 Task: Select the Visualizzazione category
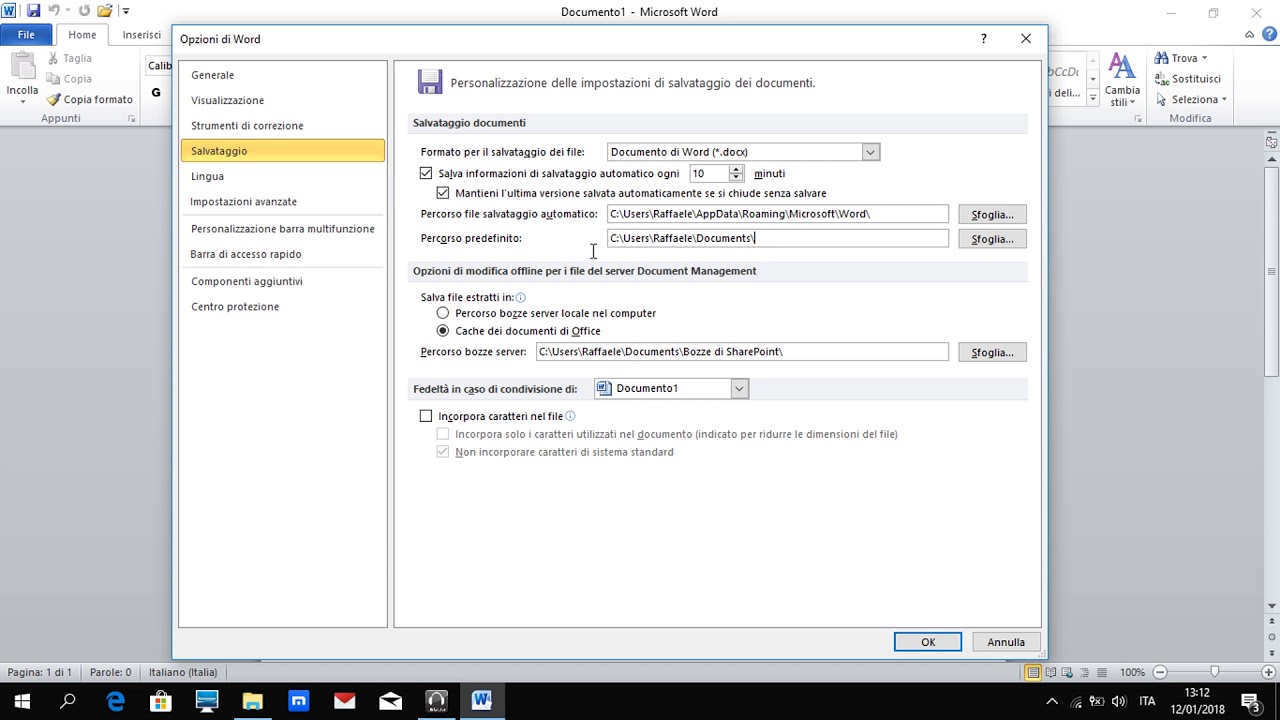click(282, 100)
